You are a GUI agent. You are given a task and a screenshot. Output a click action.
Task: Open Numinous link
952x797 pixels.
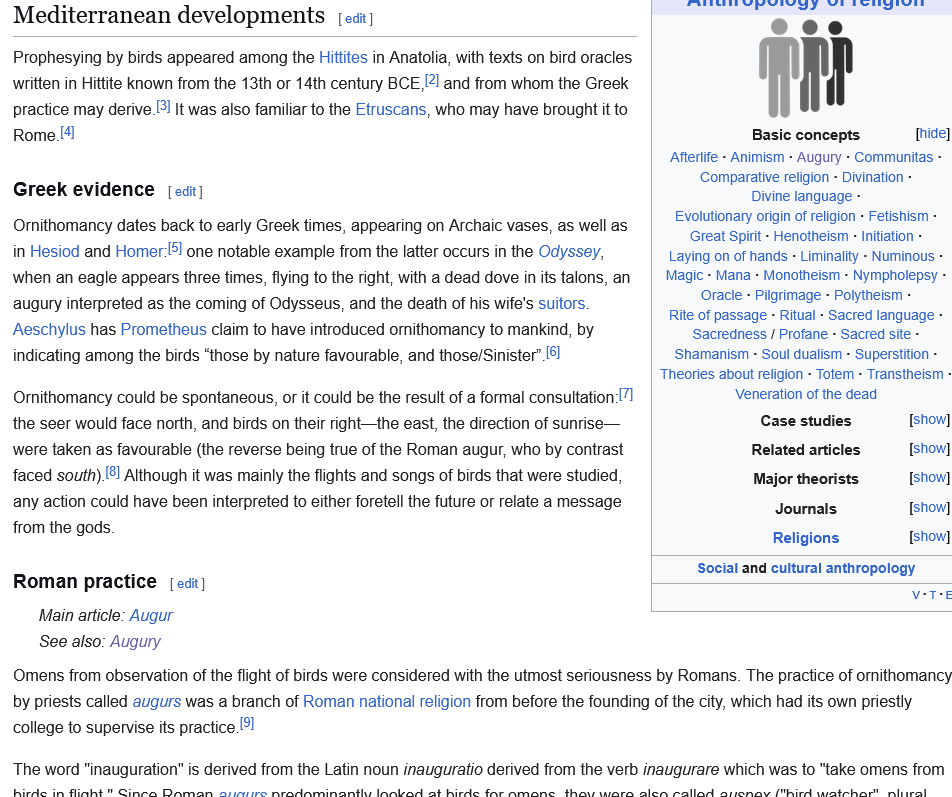pyautogui.click(x=903, y=257)
